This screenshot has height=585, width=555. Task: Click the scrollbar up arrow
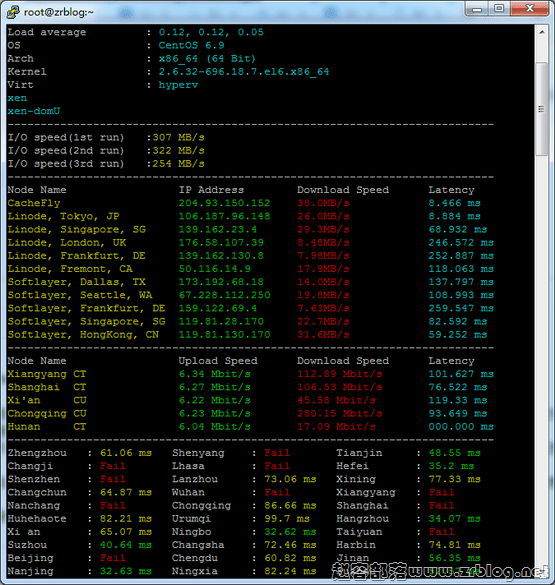[x=542, y=32]
